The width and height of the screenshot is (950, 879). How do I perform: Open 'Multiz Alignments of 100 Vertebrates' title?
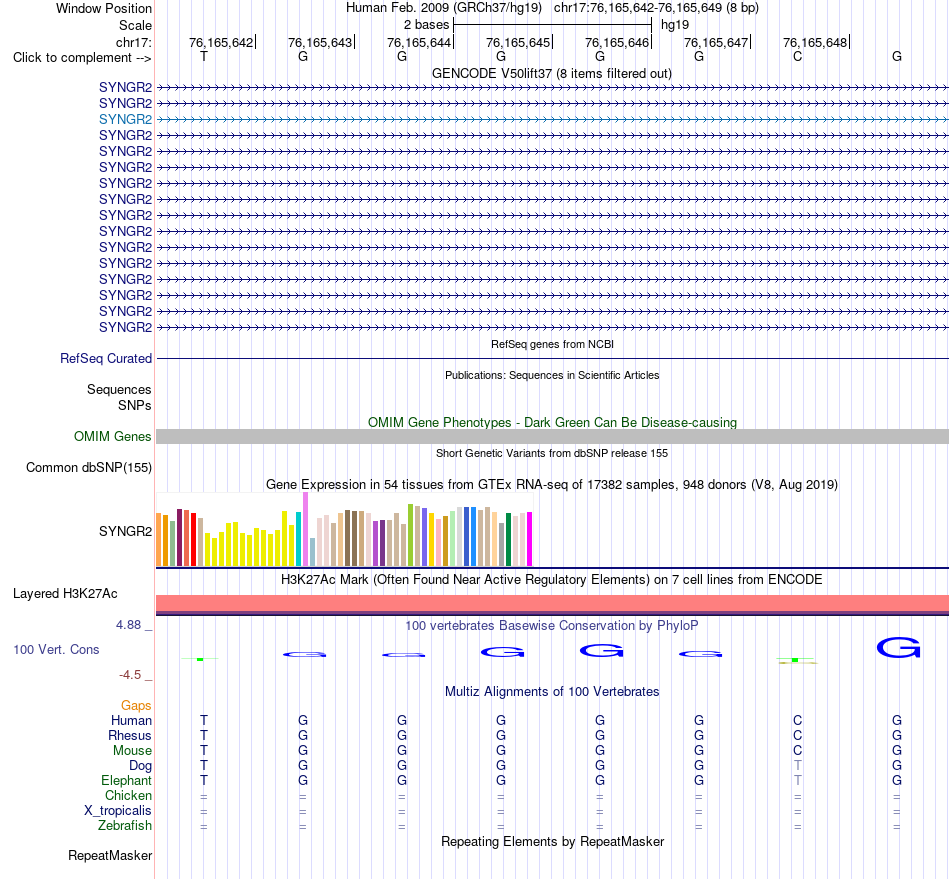(552, 692)
